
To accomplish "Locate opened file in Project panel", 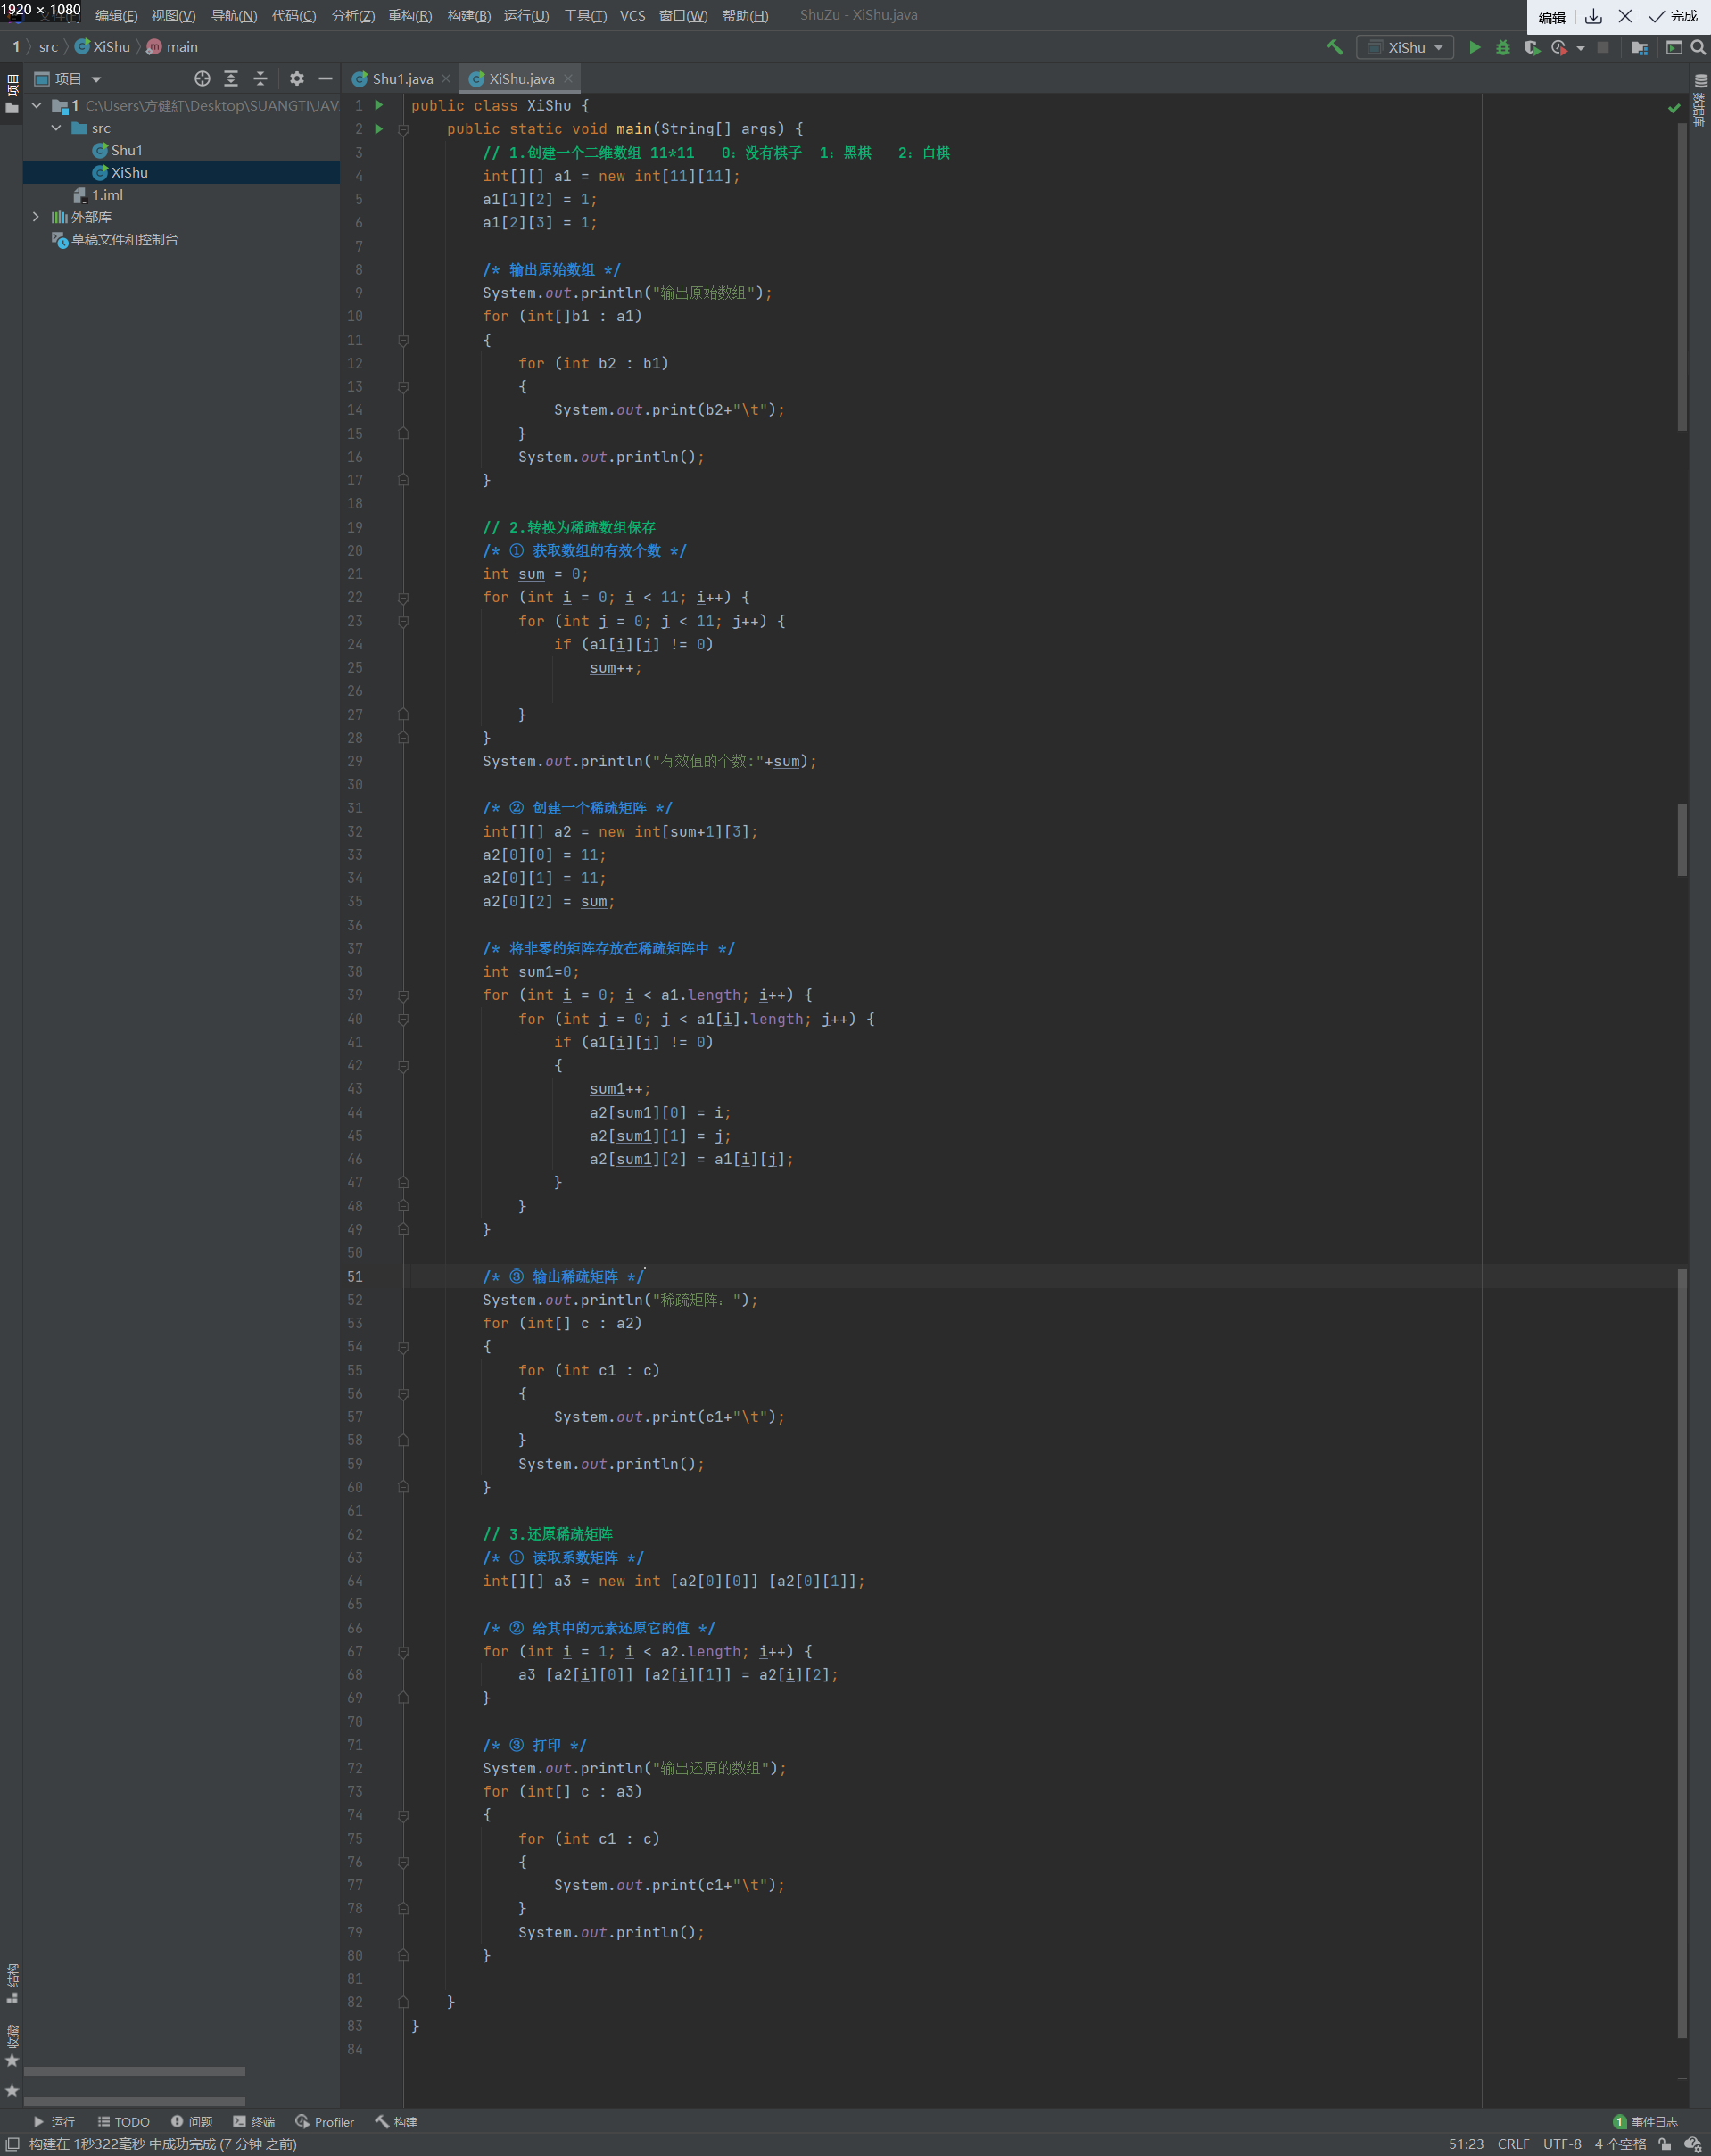I will coord(202,79).
